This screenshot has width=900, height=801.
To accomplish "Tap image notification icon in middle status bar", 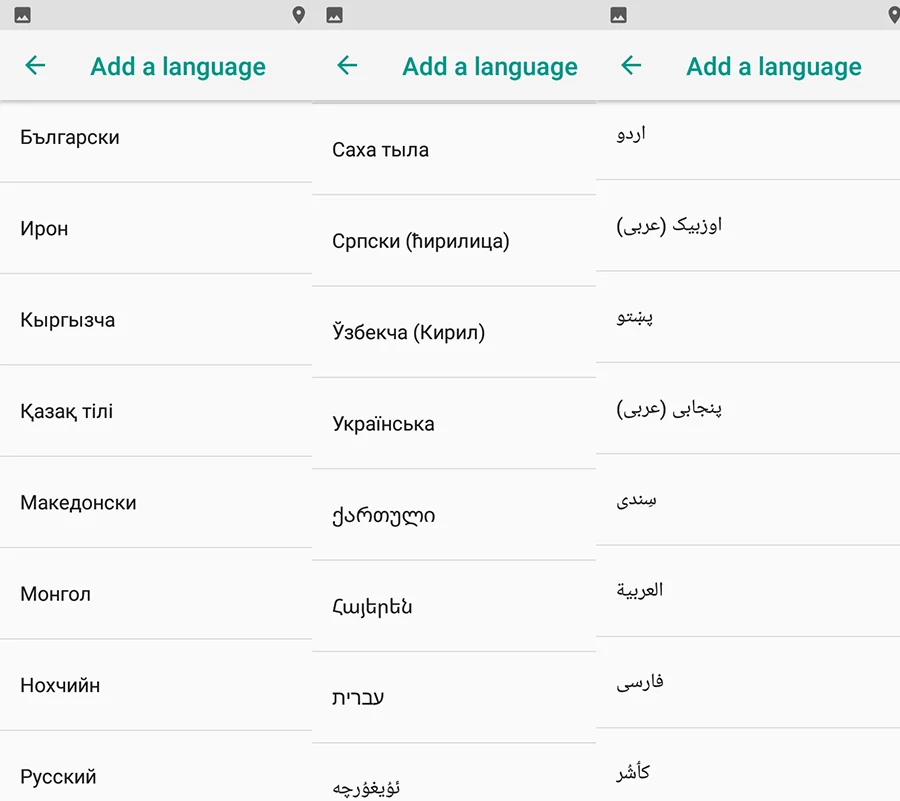I will point(335,15).
